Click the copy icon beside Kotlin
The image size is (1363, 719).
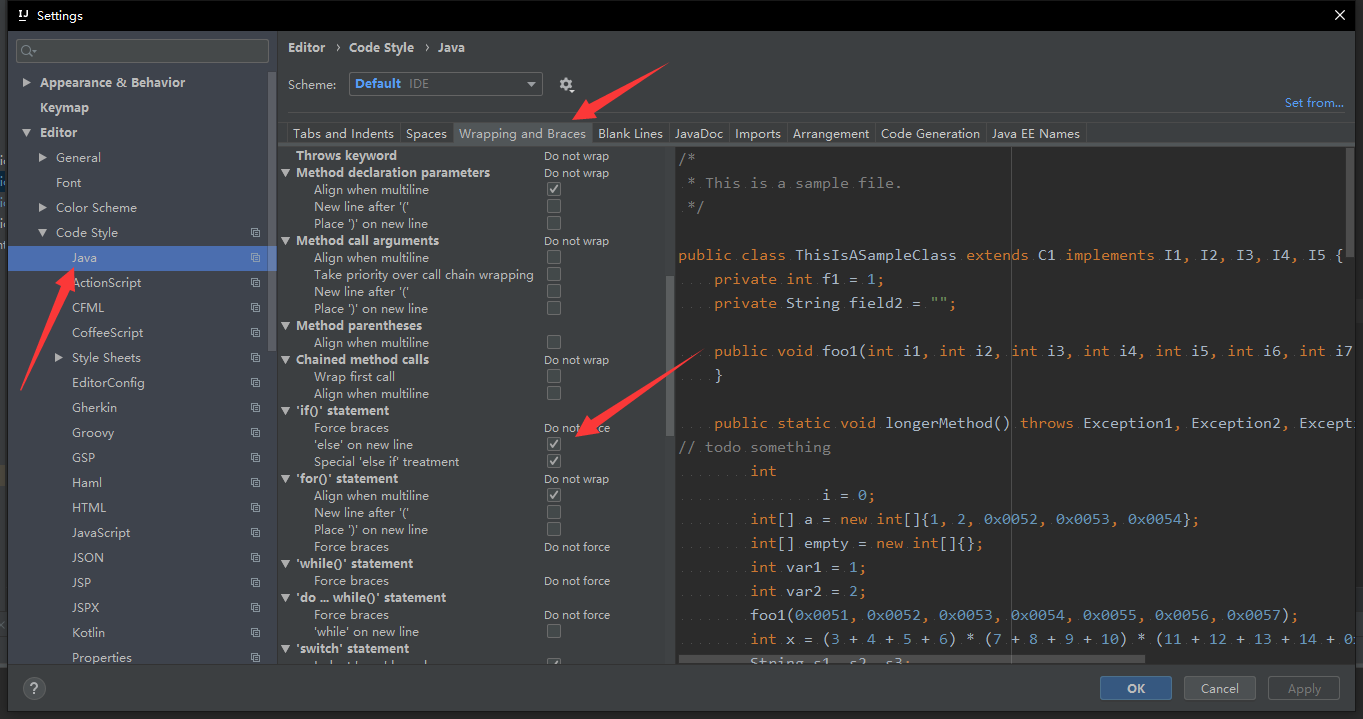point(255,633)
